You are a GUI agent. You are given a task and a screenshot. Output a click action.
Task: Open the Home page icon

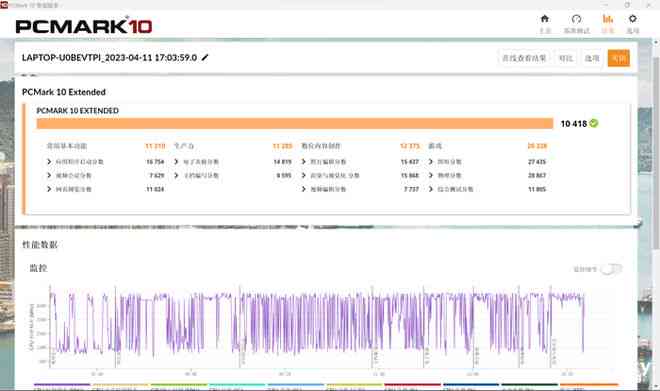click(545, 19)
